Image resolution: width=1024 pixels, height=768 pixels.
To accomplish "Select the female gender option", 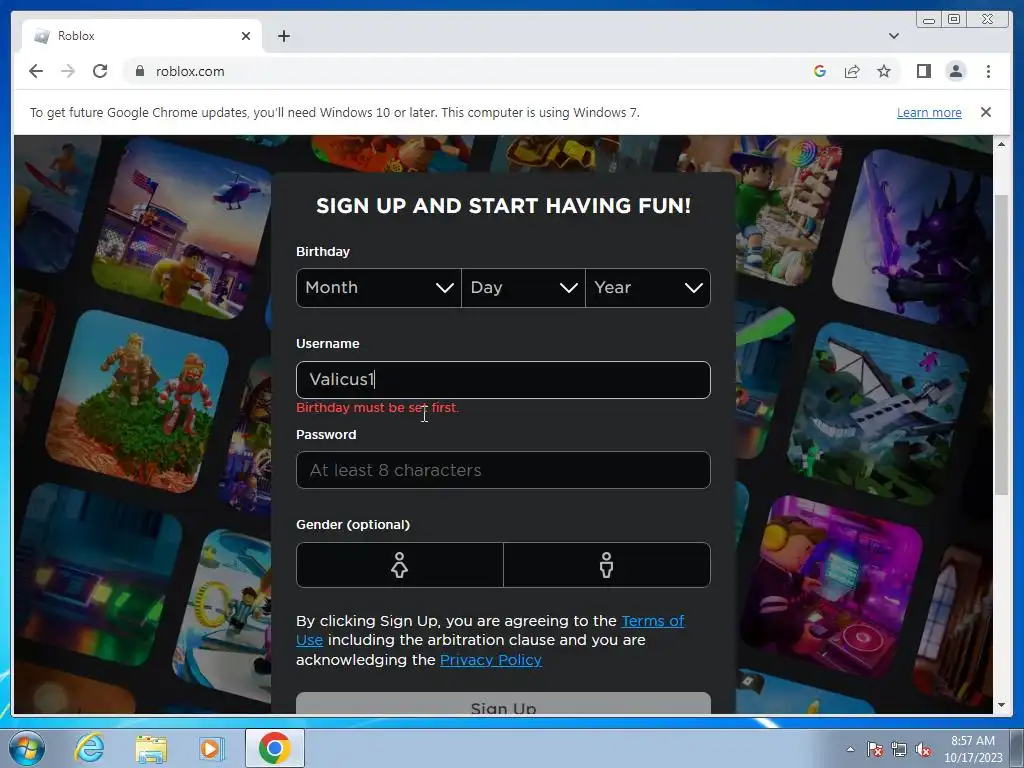I will point(400,565).
